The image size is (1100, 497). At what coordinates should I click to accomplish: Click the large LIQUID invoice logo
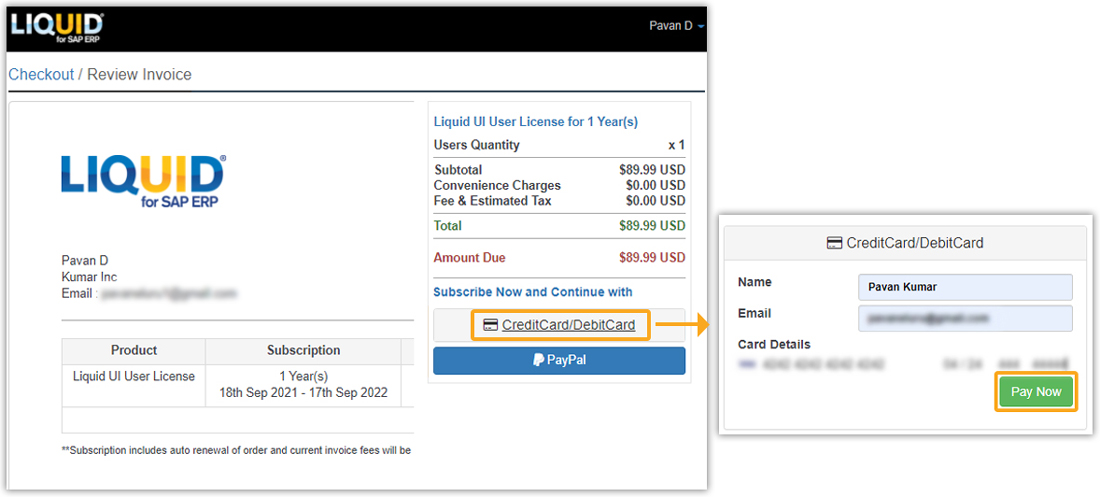point(143,182)
